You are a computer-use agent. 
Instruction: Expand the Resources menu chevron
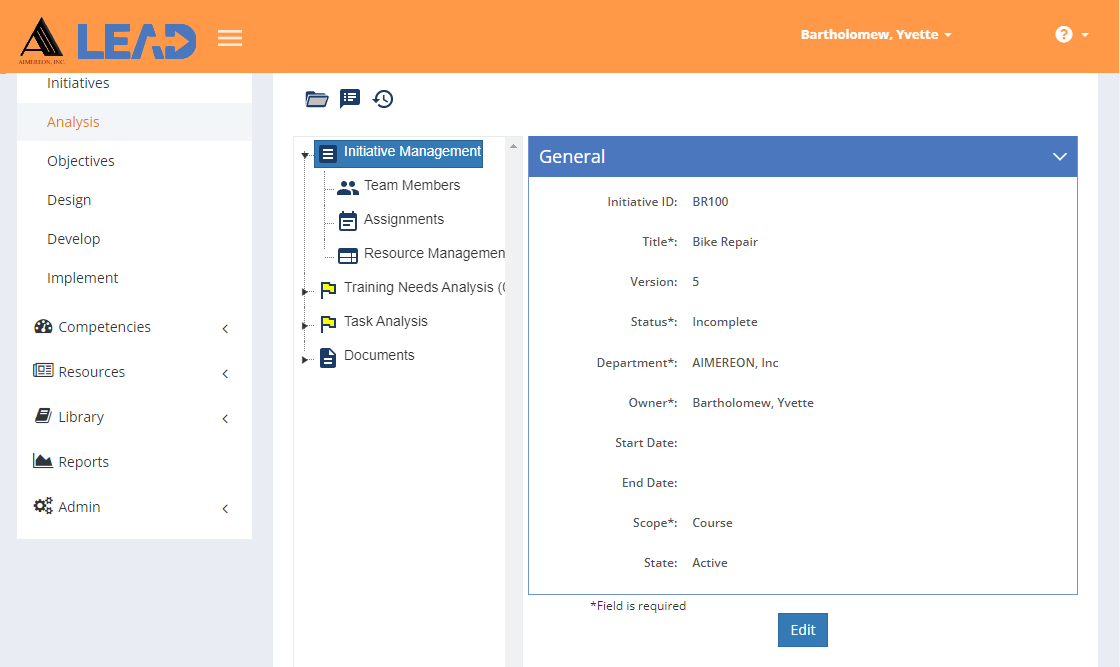(x=225, y=373)
